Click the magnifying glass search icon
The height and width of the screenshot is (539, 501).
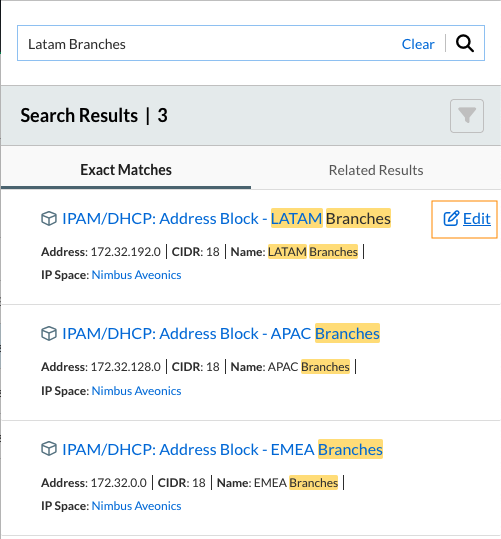(x=465, y=43)
